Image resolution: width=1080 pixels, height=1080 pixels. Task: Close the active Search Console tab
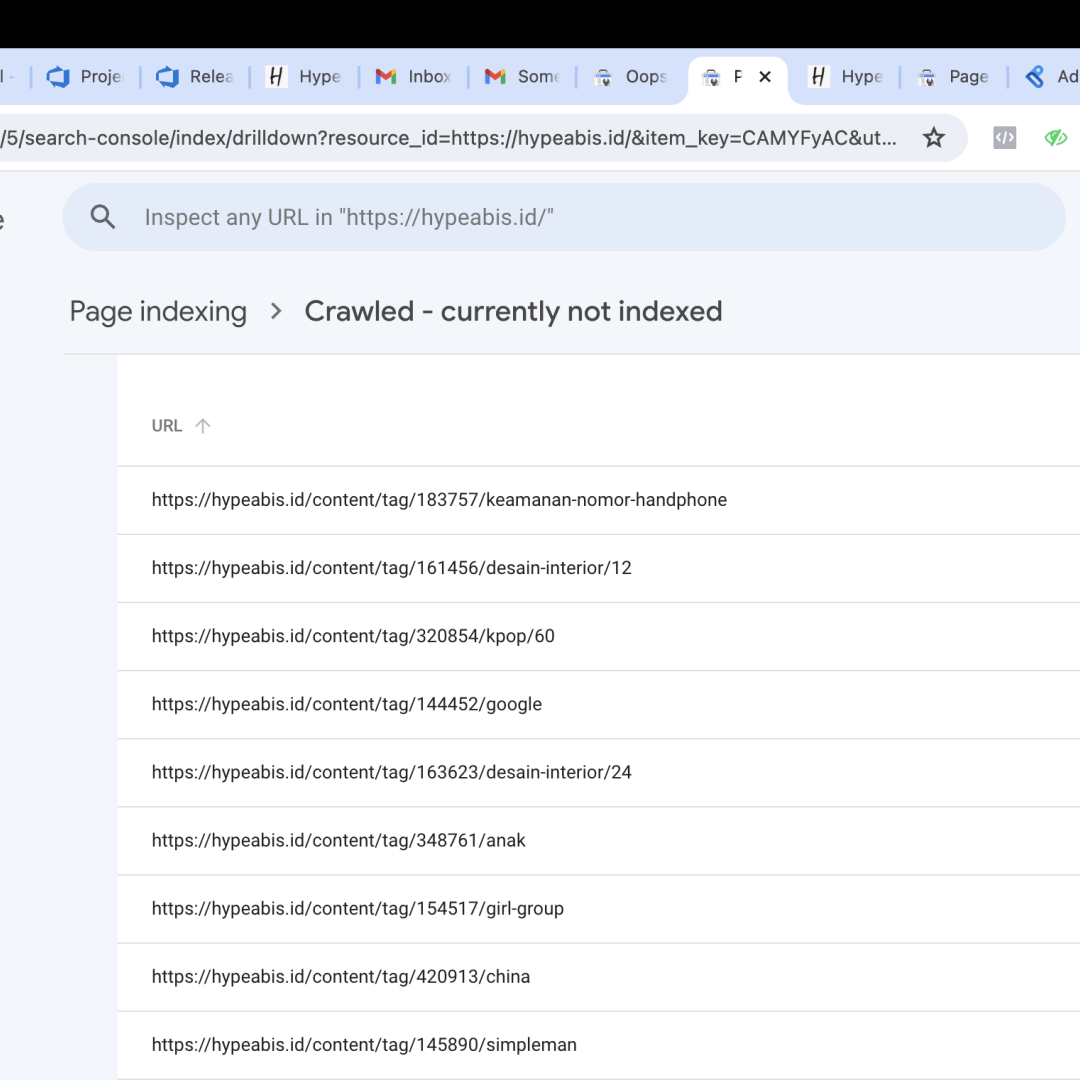765,76
